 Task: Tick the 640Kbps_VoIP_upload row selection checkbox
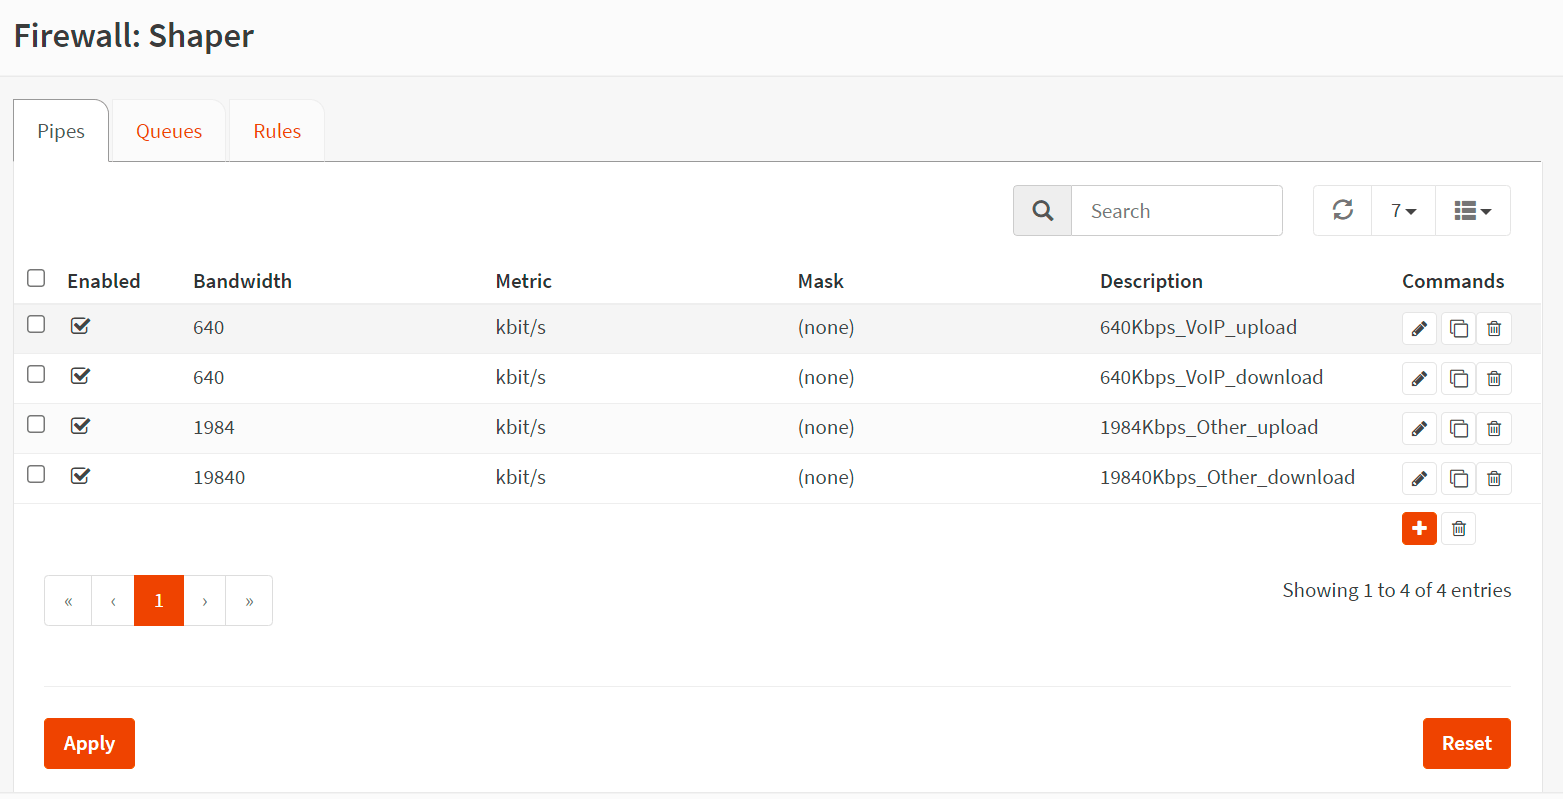[36, 324]
